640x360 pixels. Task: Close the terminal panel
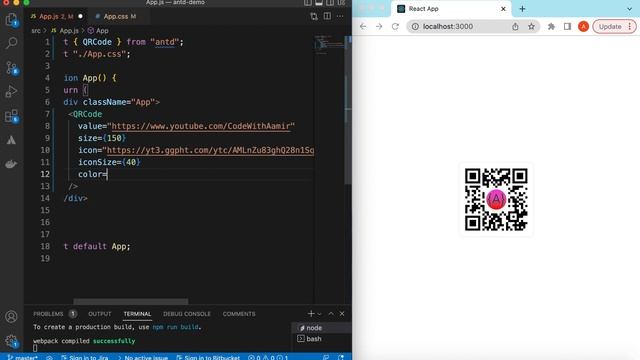pos(342,313)
